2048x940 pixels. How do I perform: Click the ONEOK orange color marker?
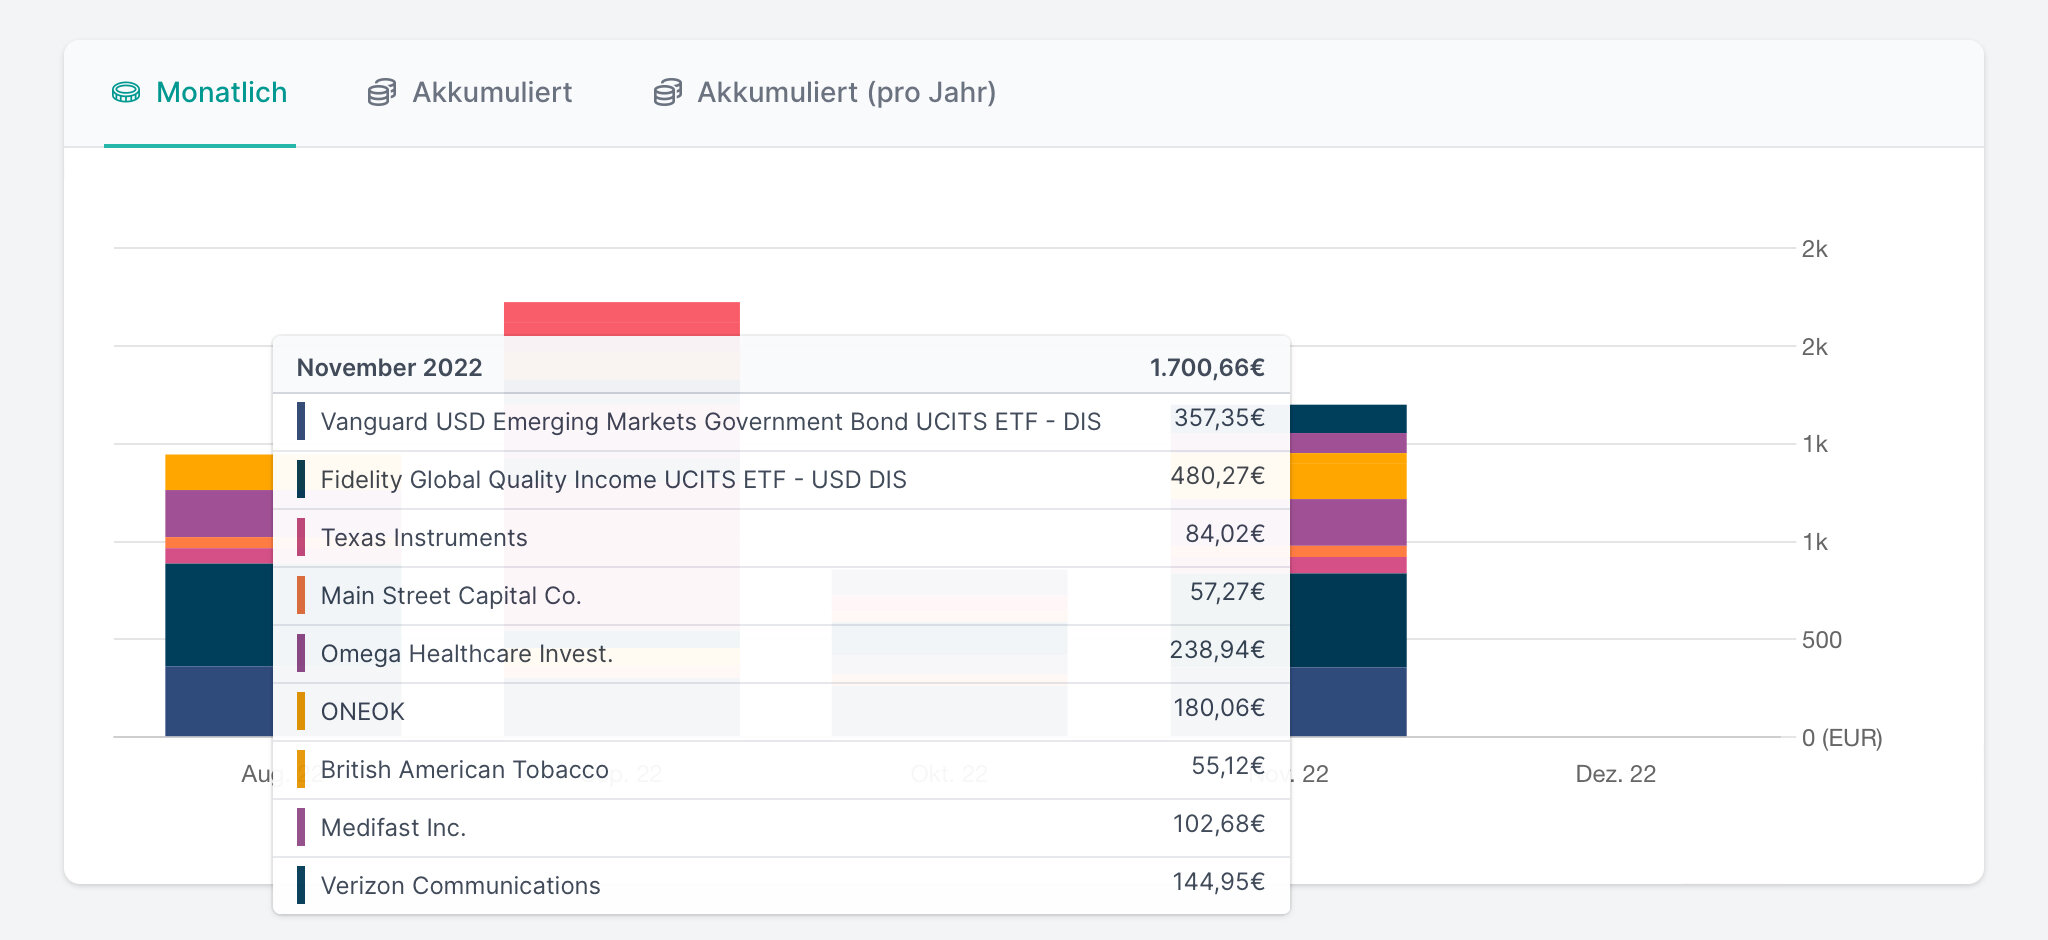click(301, 712)
